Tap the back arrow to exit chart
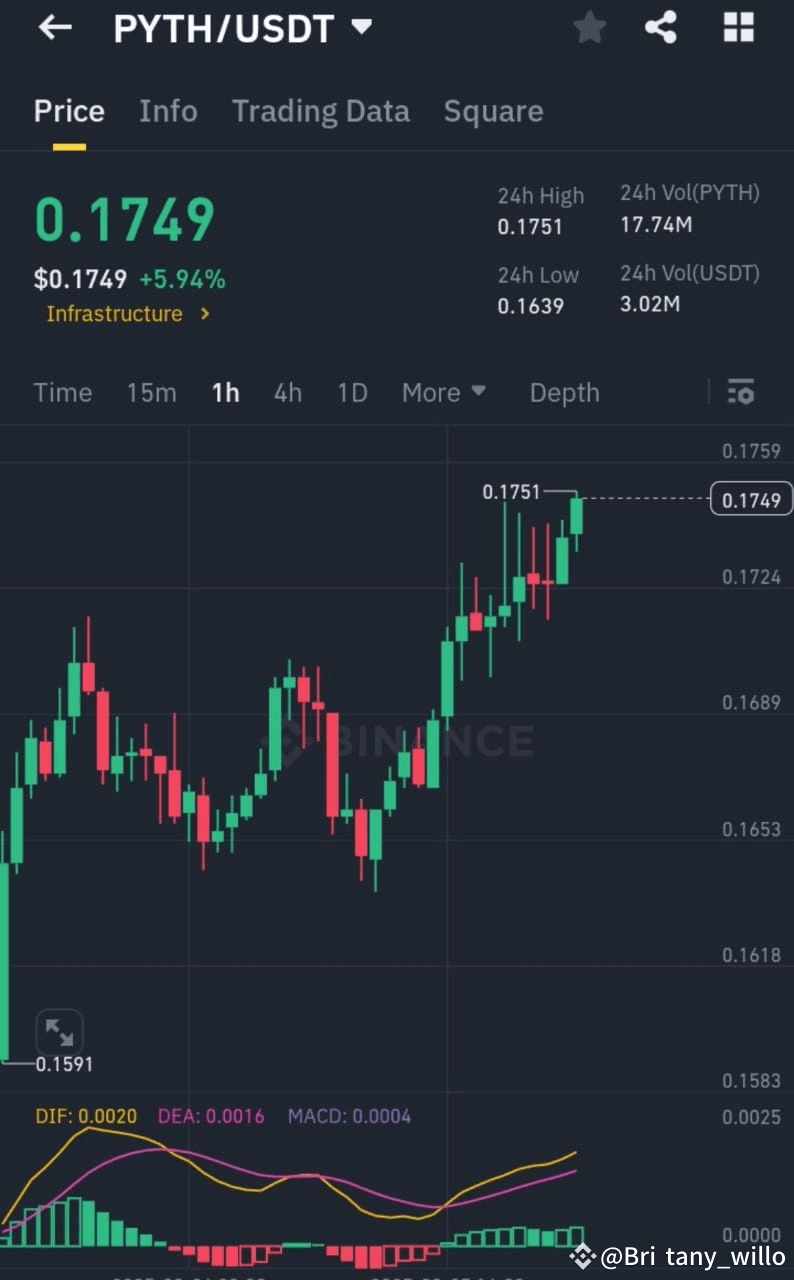The width and height of the screenshot is (794, 1280). coord(55,27)
